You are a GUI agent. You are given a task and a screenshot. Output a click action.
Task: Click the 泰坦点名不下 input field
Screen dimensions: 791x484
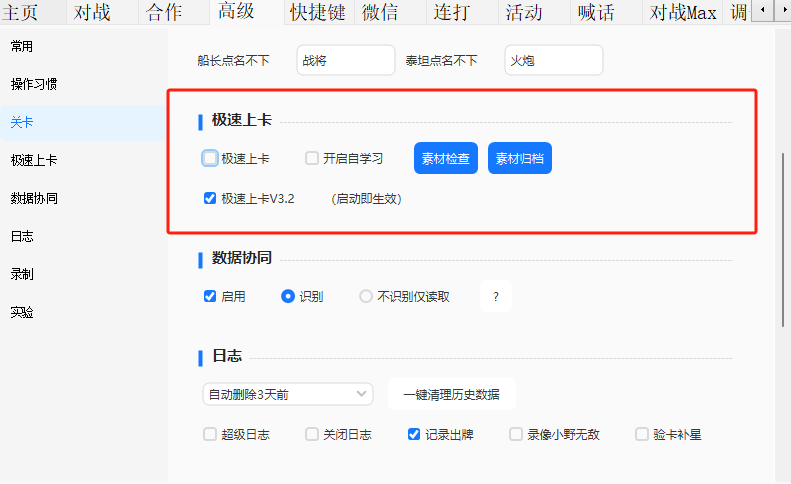(553, 61)
